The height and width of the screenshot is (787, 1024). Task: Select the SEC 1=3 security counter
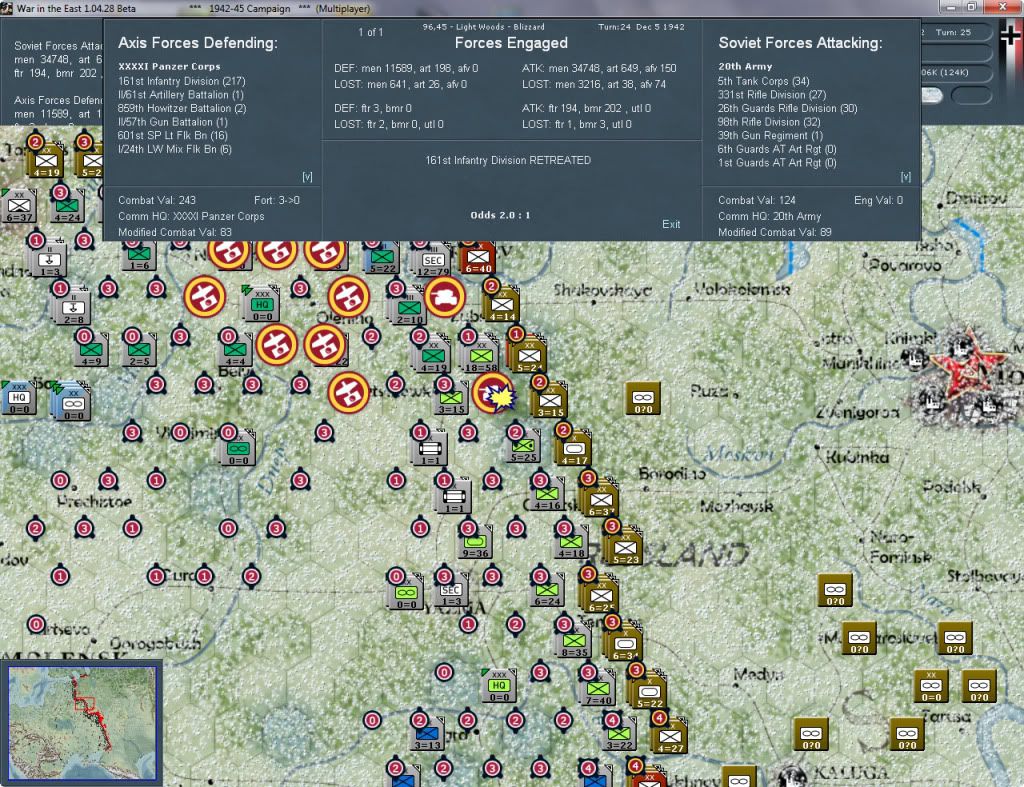451,592
